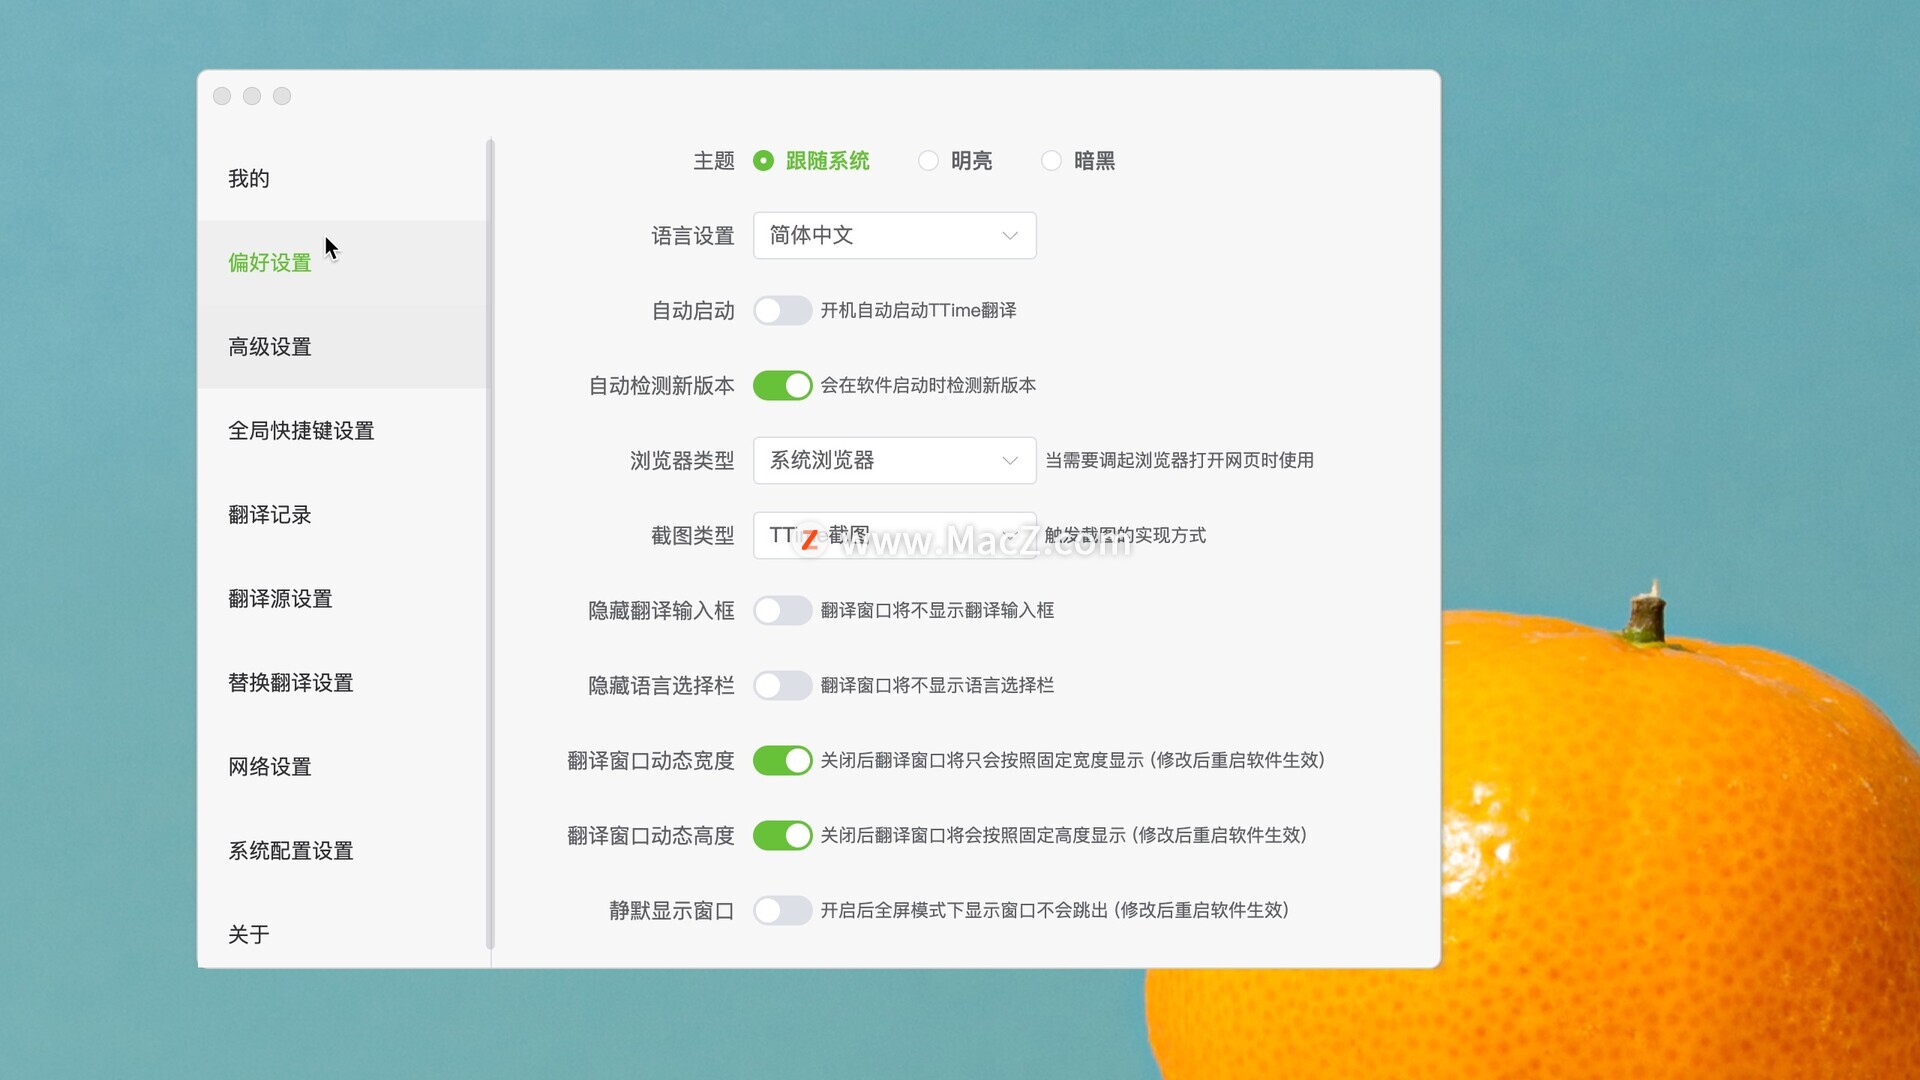1920x1080 pixels.
Task: Click the sidebar vertical scrollbar
Action: tap(490, 544)
